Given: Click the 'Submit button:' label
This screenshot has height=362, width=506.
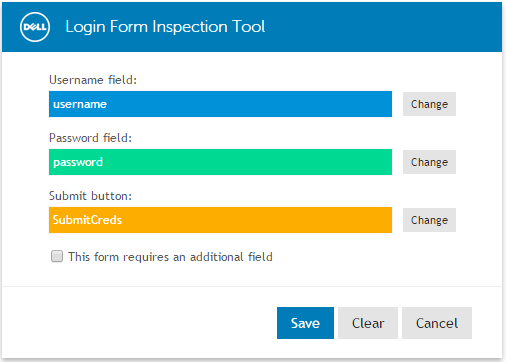Looking at the screenshot, I should point(90,196).
